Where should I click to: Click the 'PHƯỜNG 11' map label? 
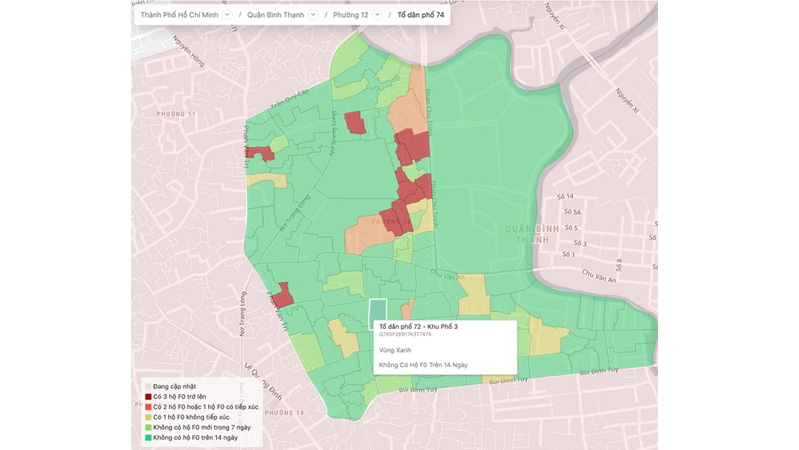pos(176,114)
